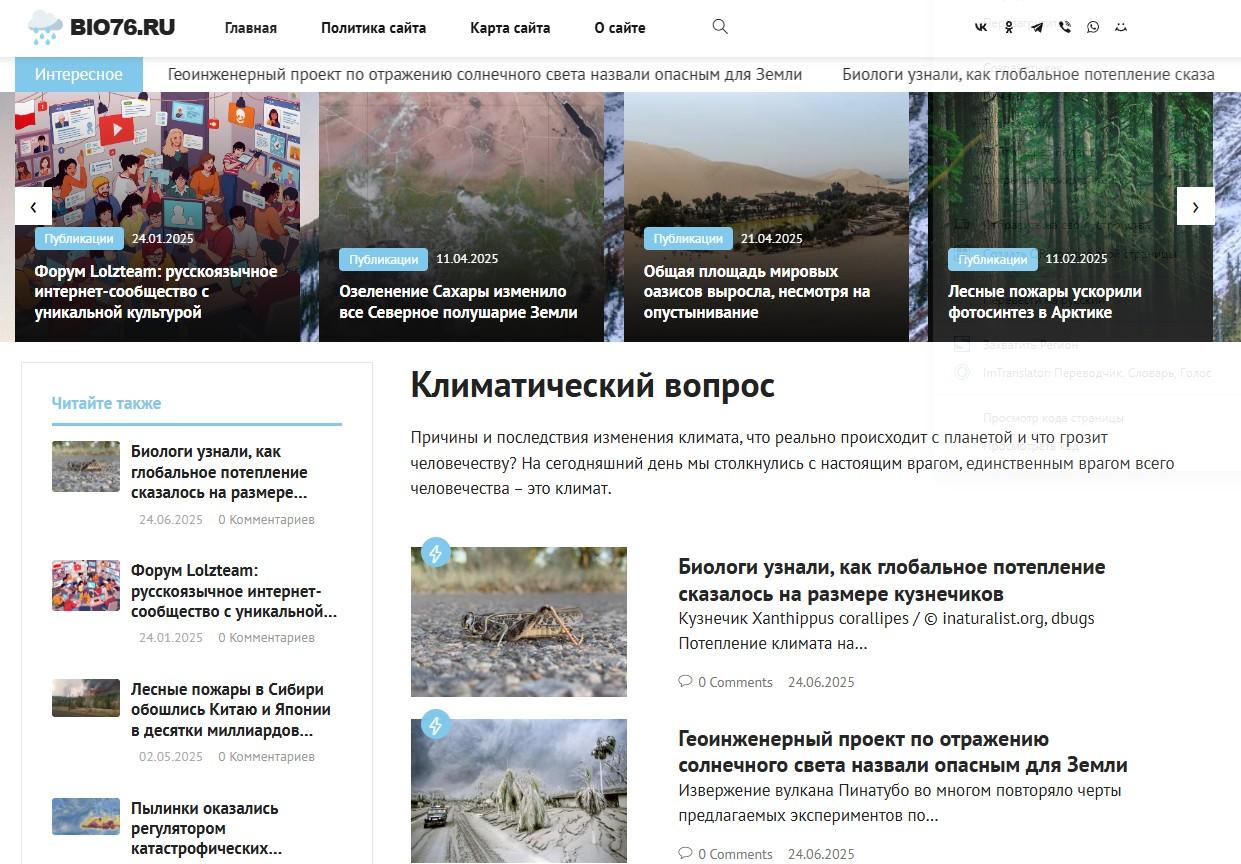Go to Главная menu item
Viewport: 1241px width, 864px height.
[x=251, y=28]
